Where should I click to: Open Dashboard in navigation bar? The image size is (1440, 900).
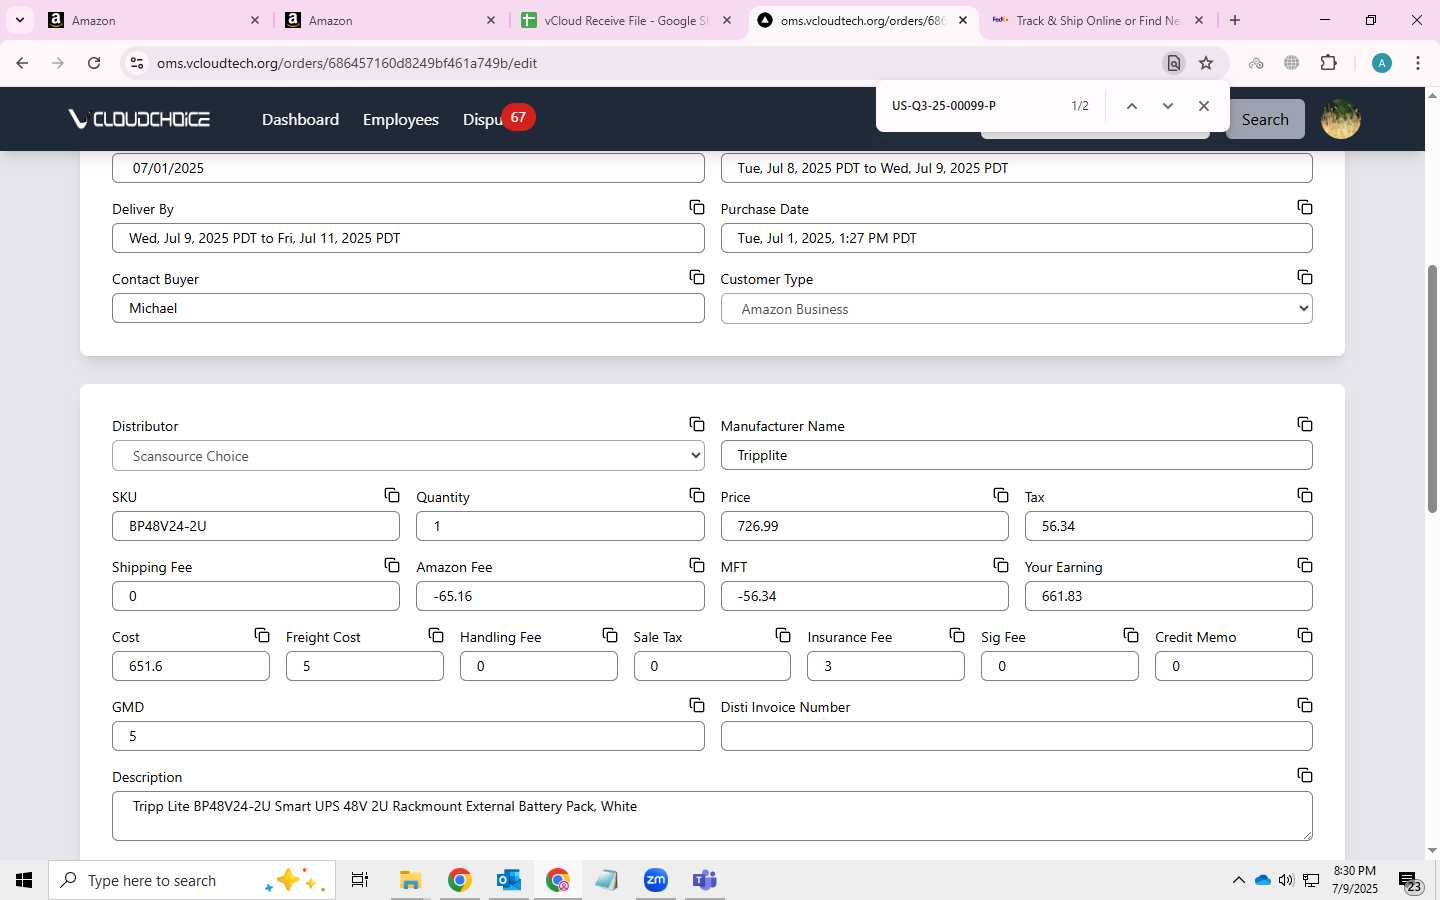pos(300,119)
